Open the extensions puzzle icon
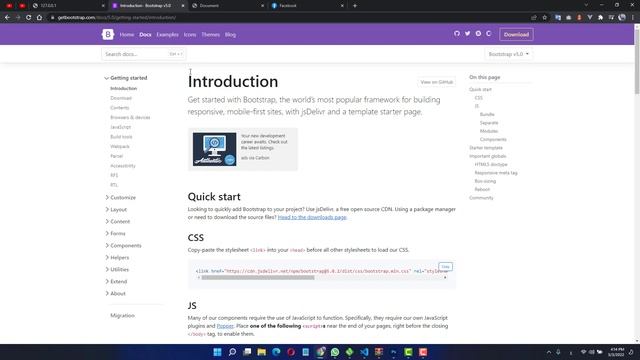This screenshot has height=360, width=640. 600,18
